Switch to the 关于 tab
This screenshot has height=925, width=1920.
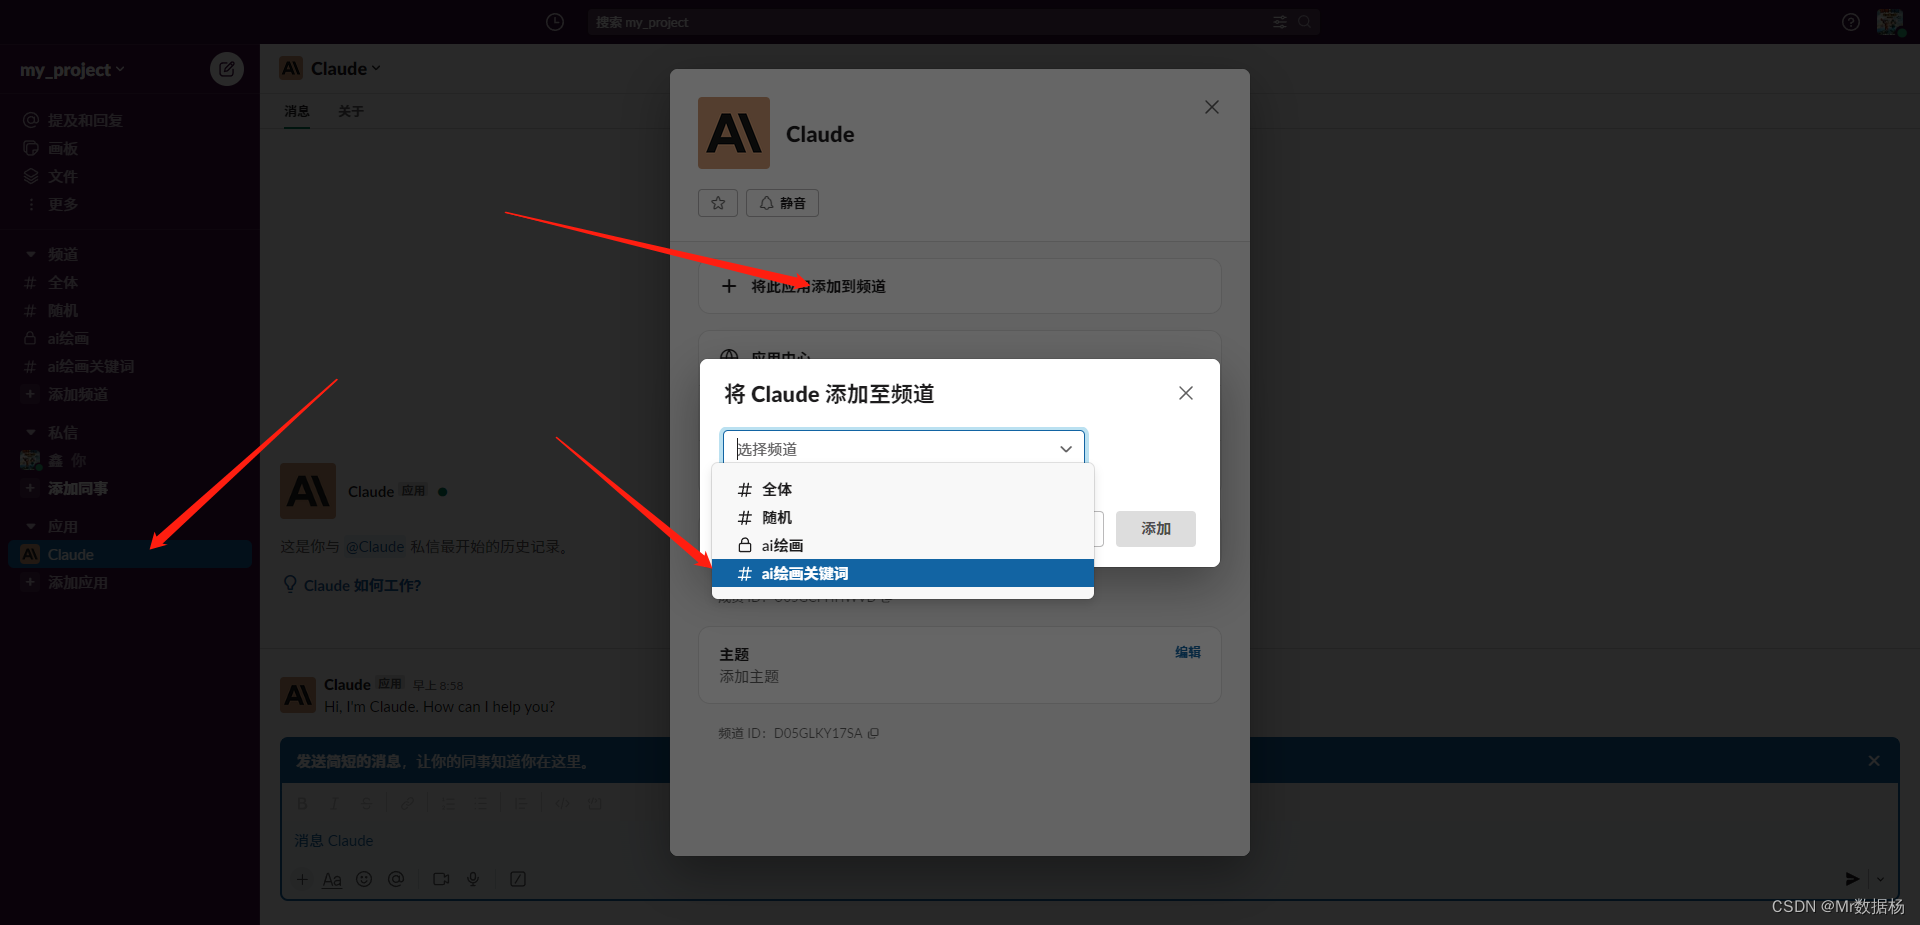click(350, 111)
